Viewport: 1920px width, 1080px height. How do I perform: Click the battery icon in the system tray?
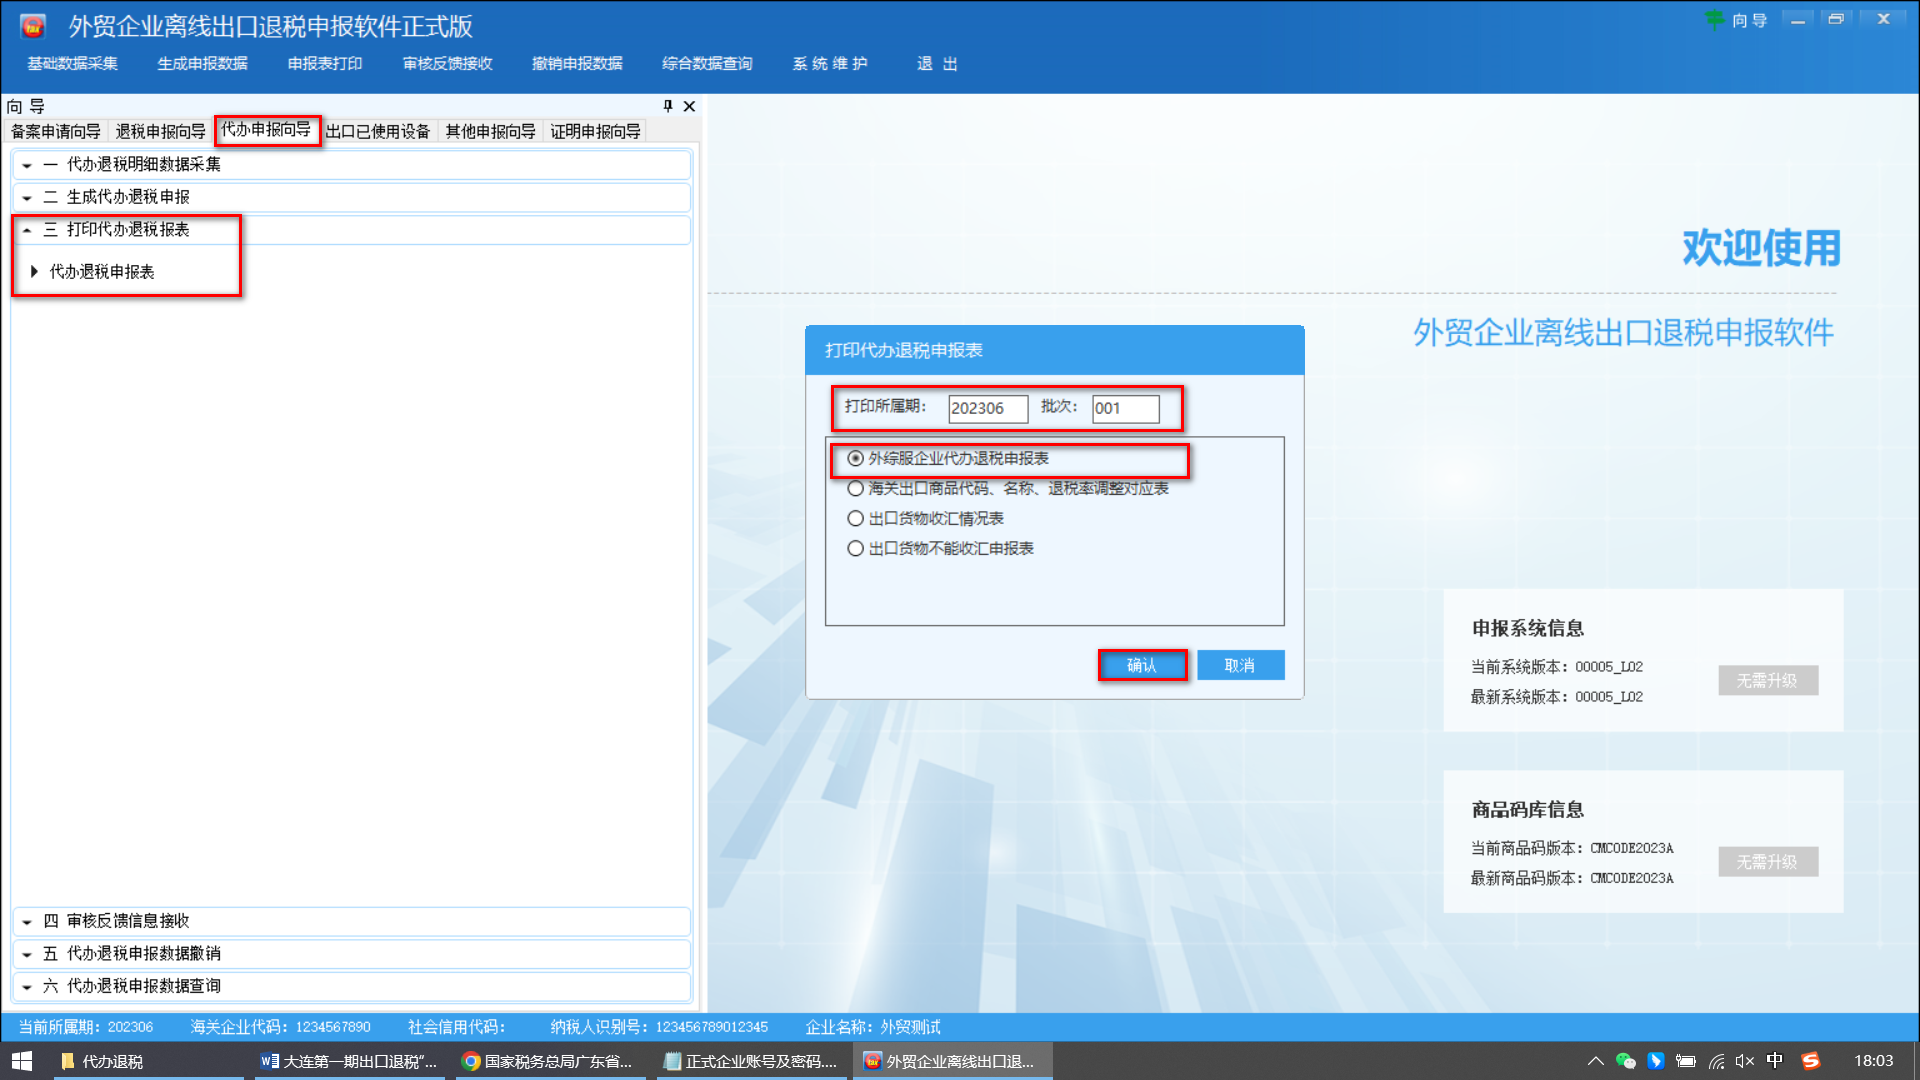[1687, 1062]
